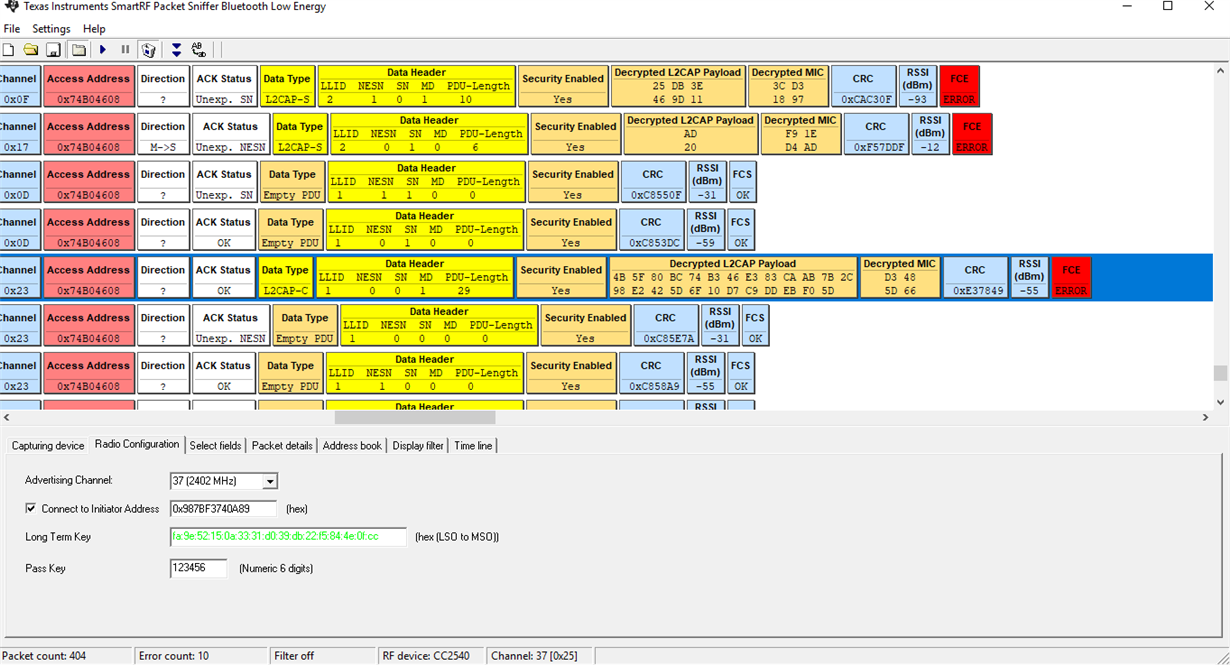Click the Texas Instruments title bar icon

tap(11, 7)
